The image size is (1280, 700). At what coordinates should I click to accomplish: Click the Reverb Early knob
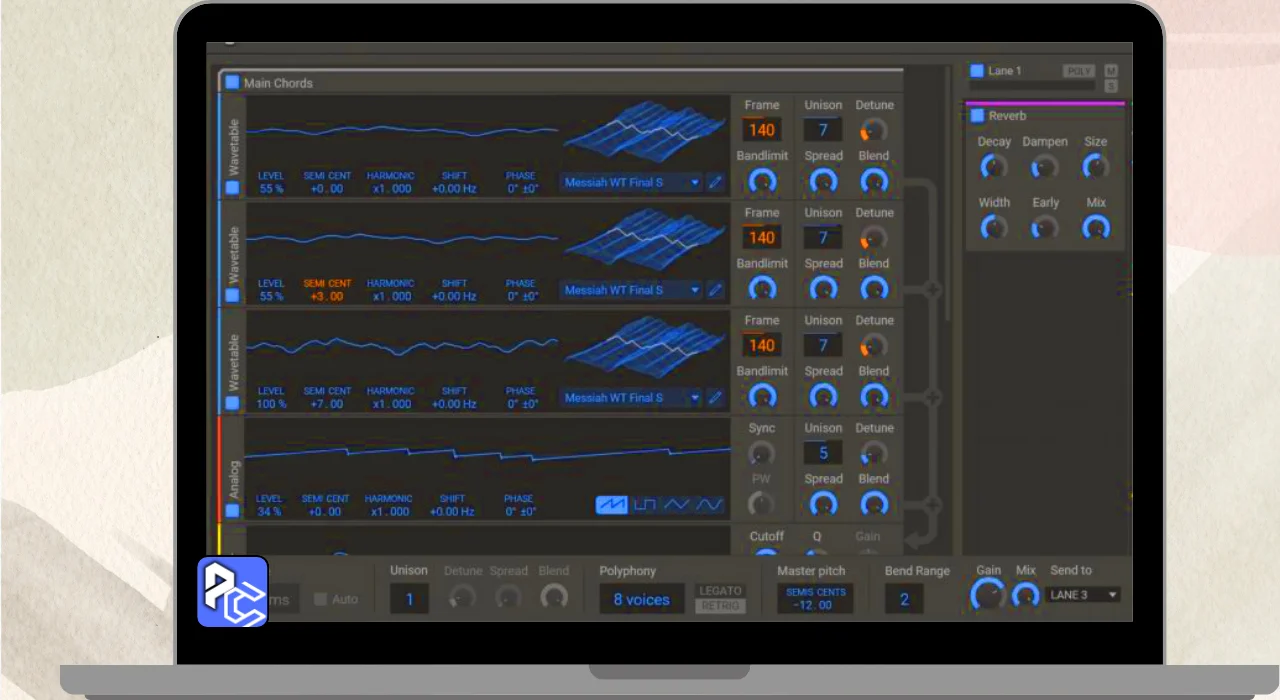point(1044,228)
